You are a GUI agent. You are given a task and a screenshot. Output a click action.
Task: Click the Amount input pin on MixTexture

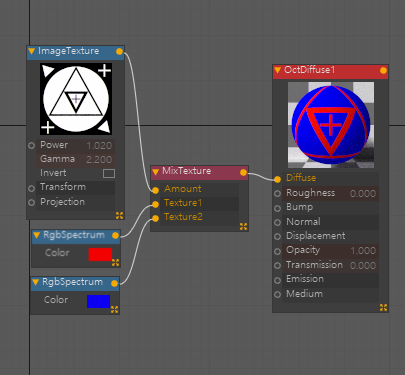tap(155, 190)
